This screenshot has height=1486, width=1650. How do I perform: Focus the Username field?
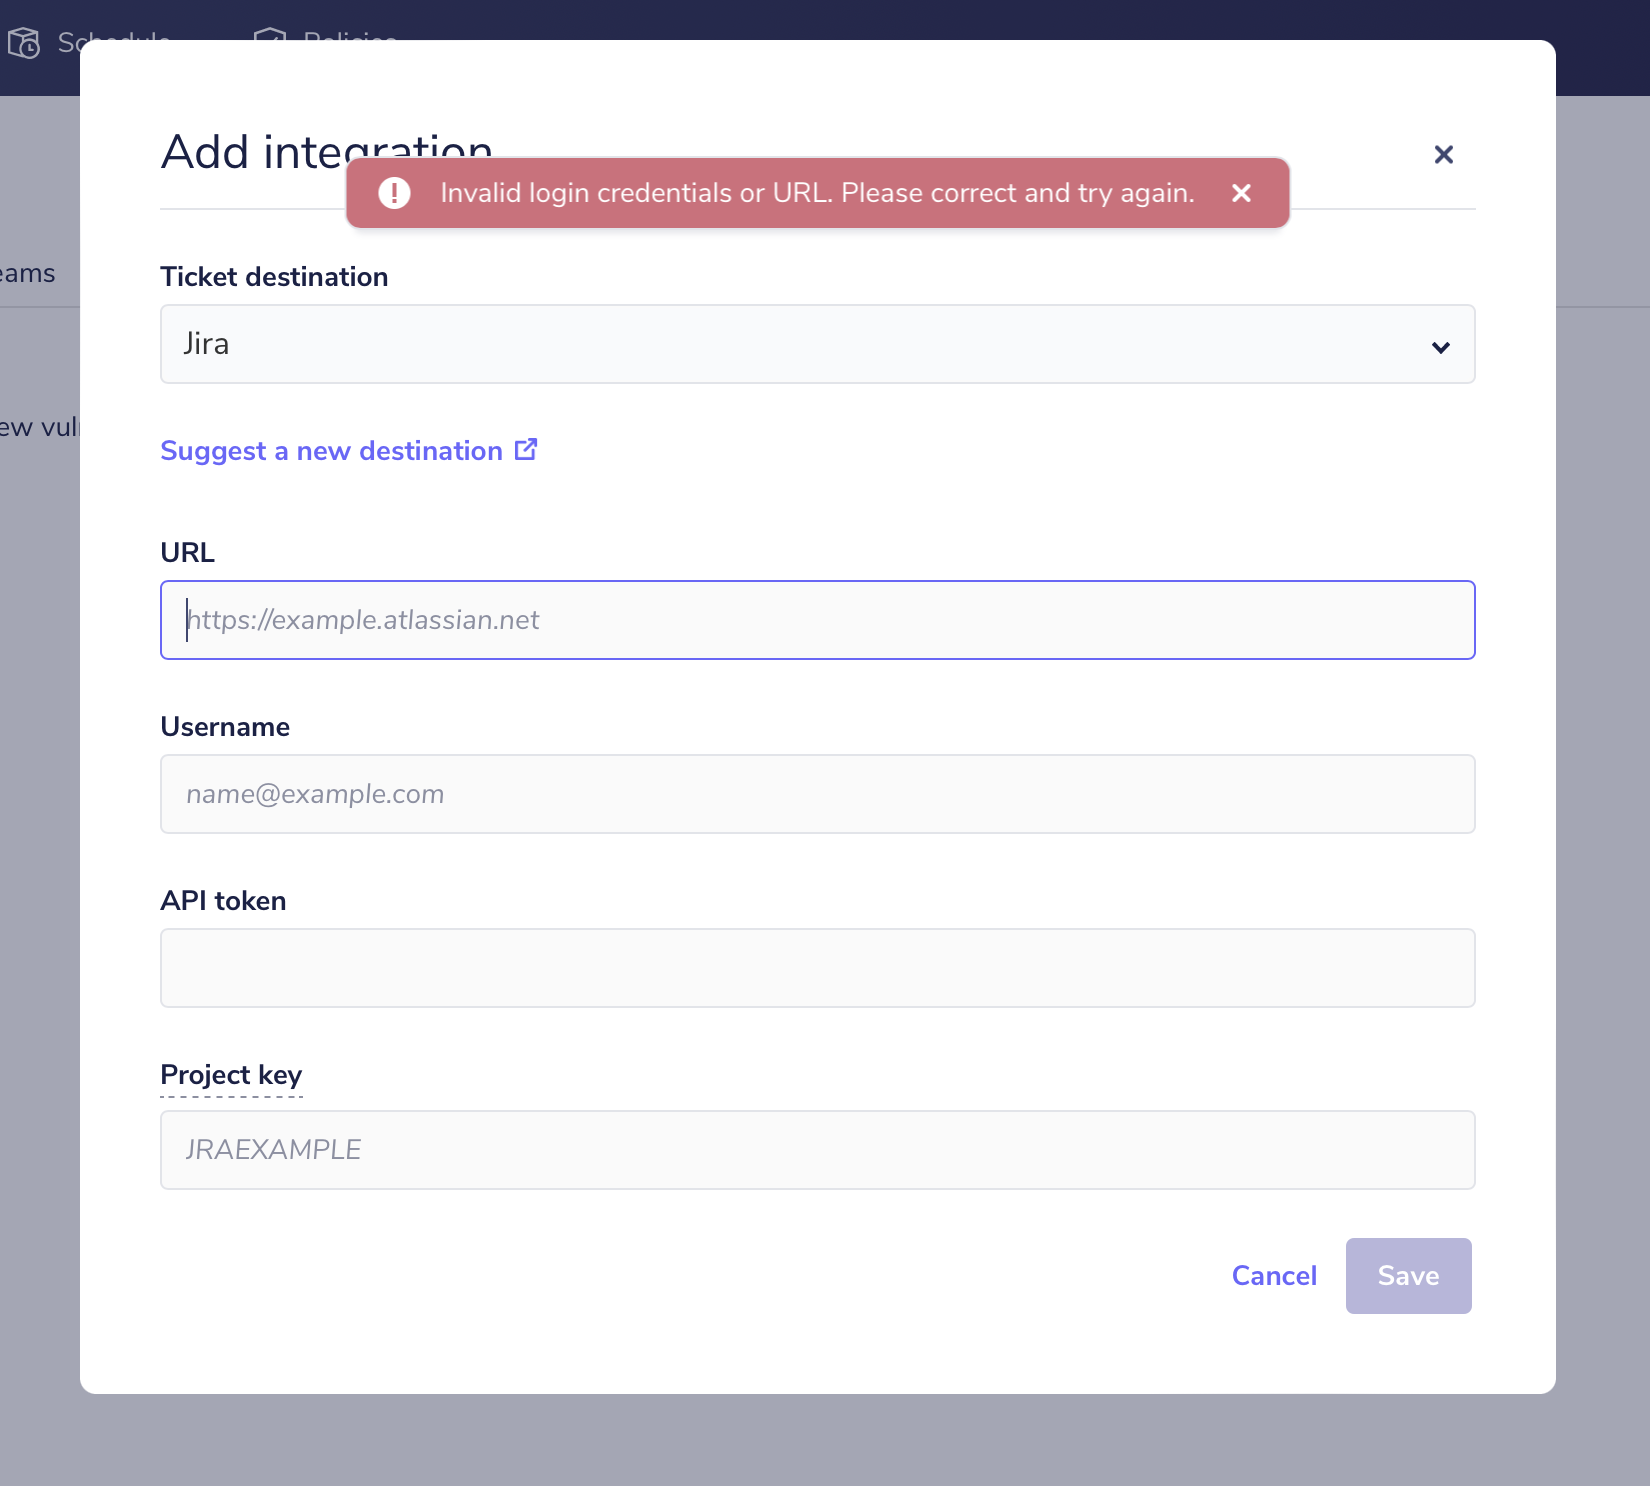point(817,794)
